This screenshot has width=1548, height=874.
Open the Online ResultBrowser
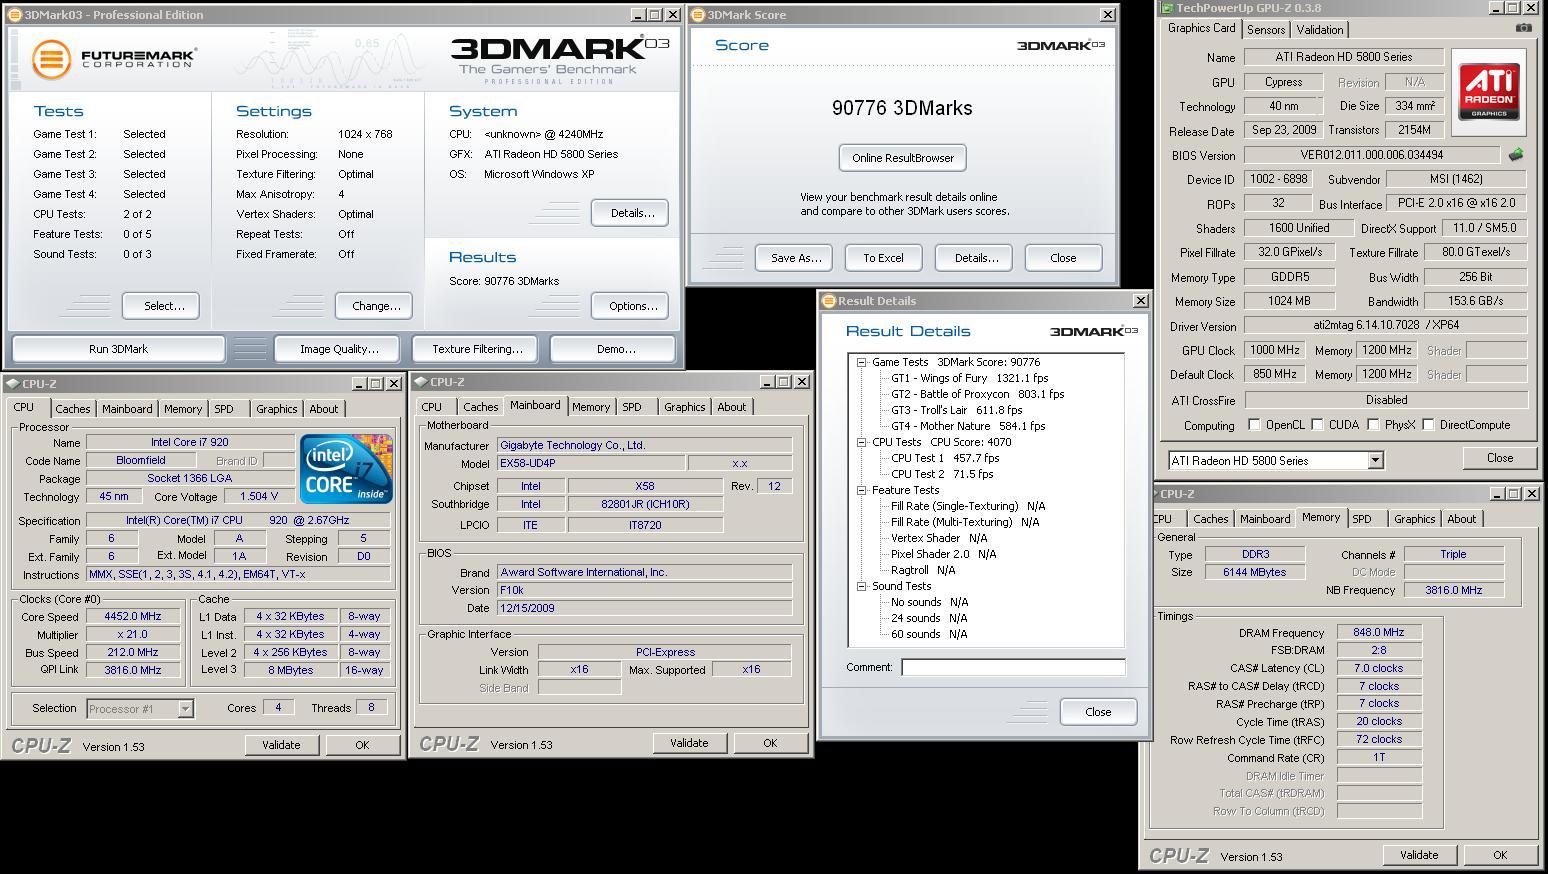tap(903, 158)
